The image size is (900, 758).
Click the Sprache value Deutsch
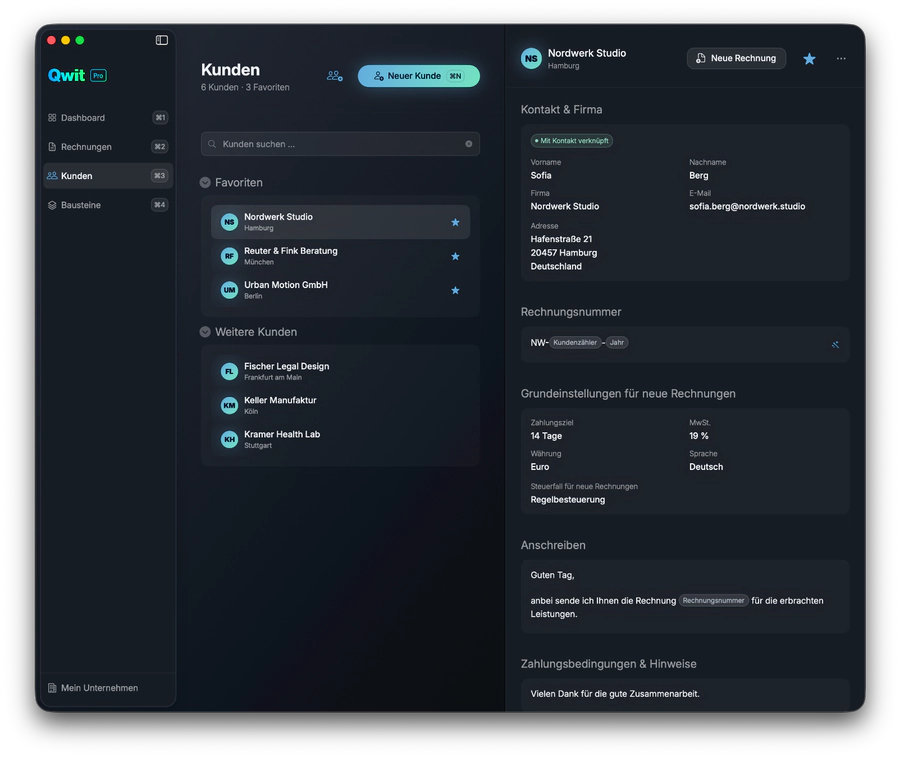706,467
